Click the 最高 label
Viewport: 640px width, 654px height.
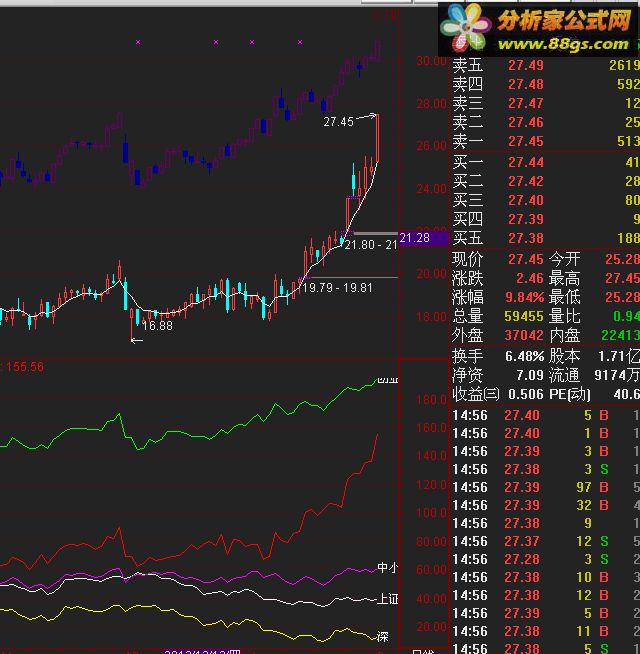tap(564, 278)
